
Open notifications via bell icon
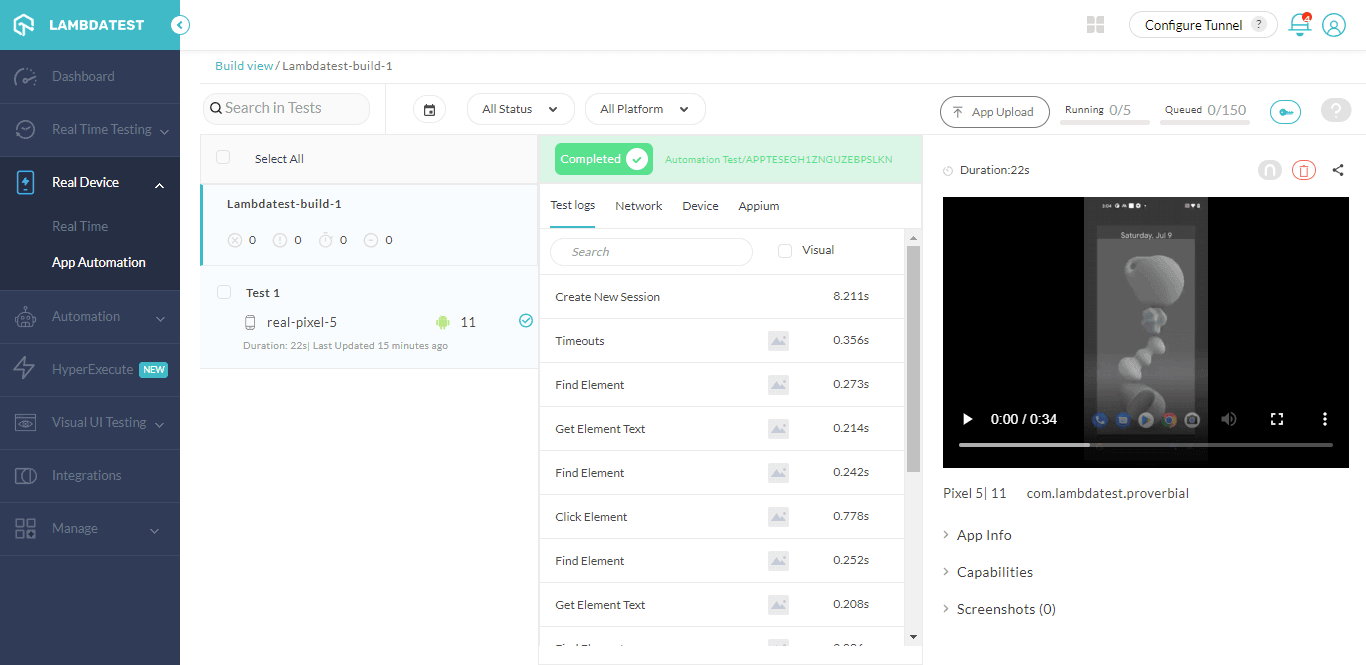[x=1299, y=24]
